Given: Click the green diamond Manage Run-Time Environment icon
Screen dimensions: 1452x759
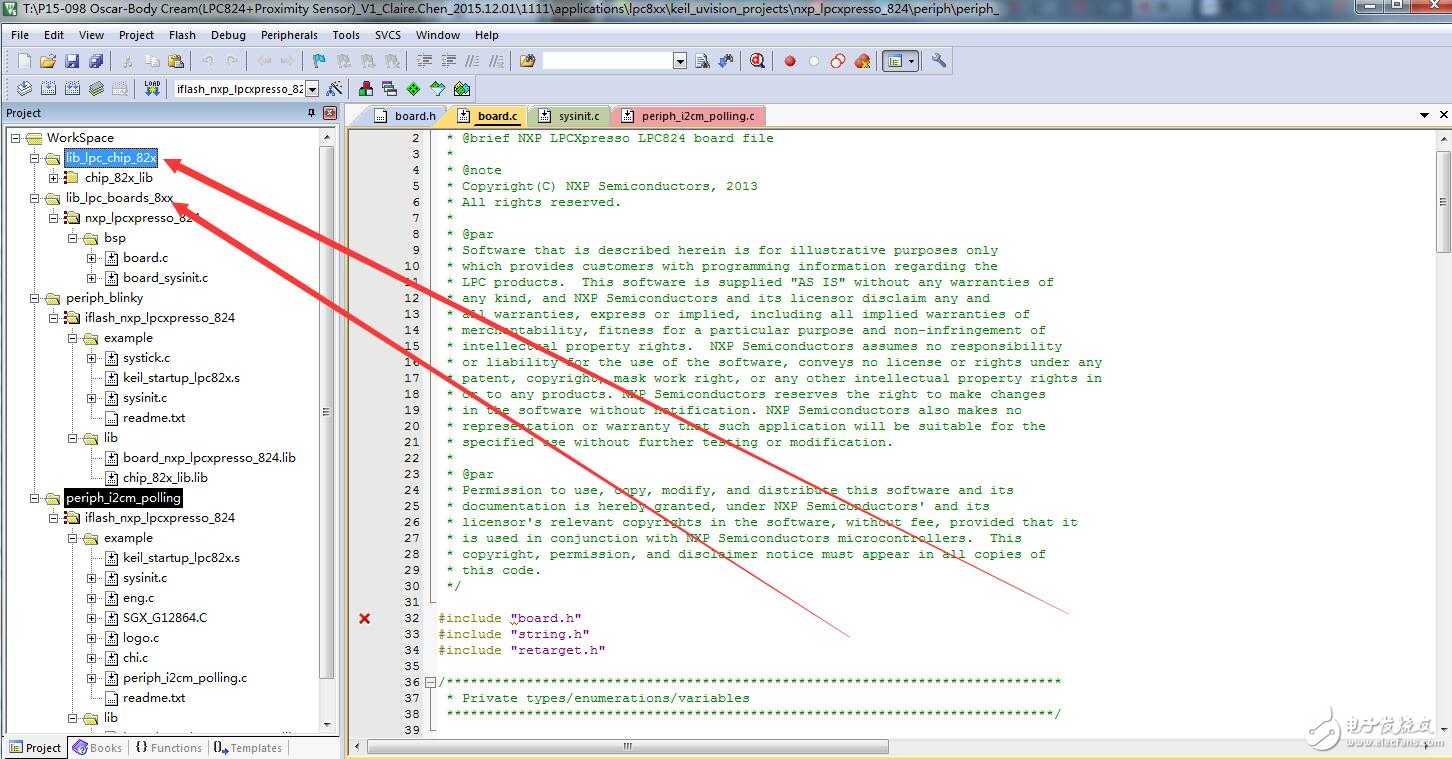Looking at the screenshot, I should pyautogui.click(x=413, y=89).
